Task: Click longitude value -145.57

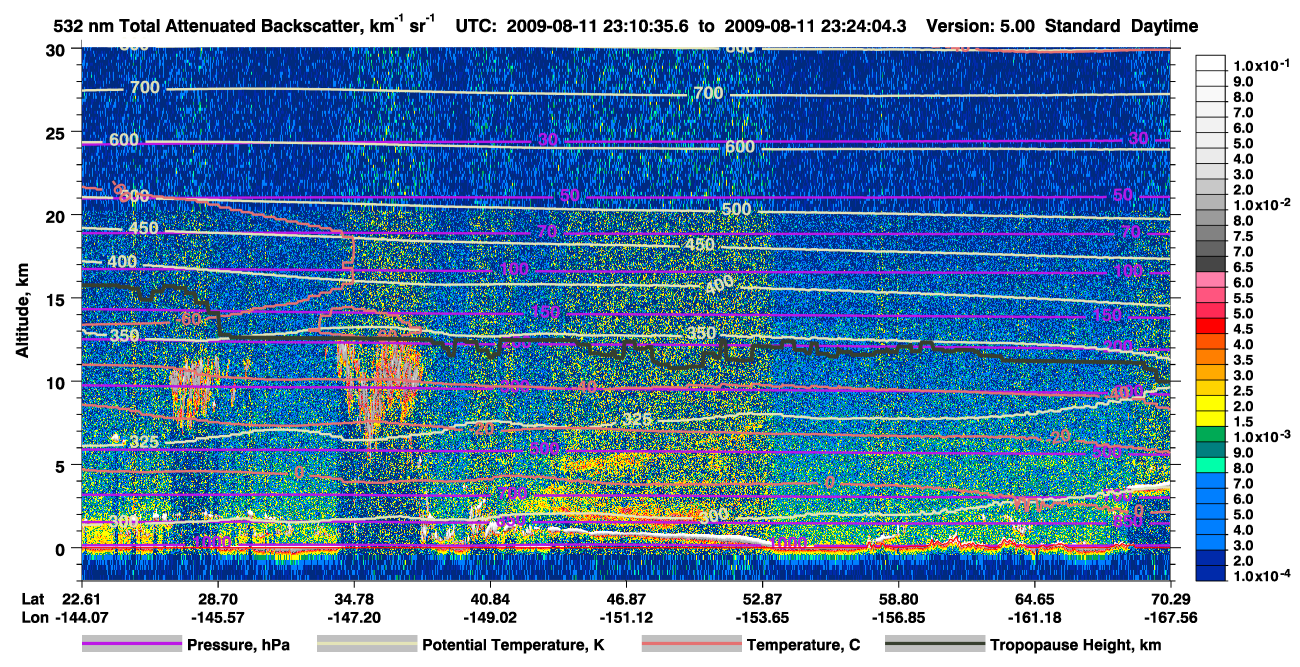Action: (x=218, y=616)
